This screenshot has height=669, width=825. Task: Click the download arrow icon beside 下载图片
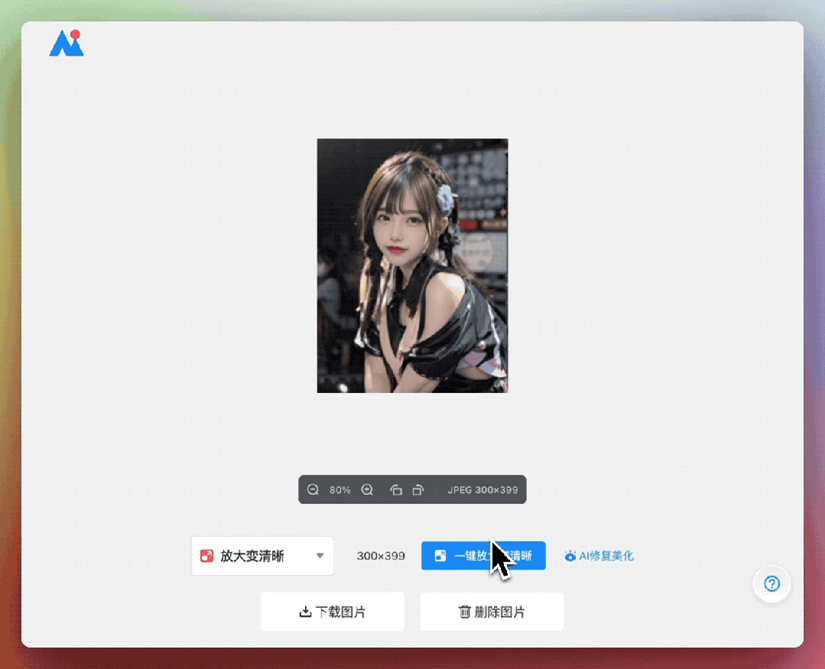305,612
